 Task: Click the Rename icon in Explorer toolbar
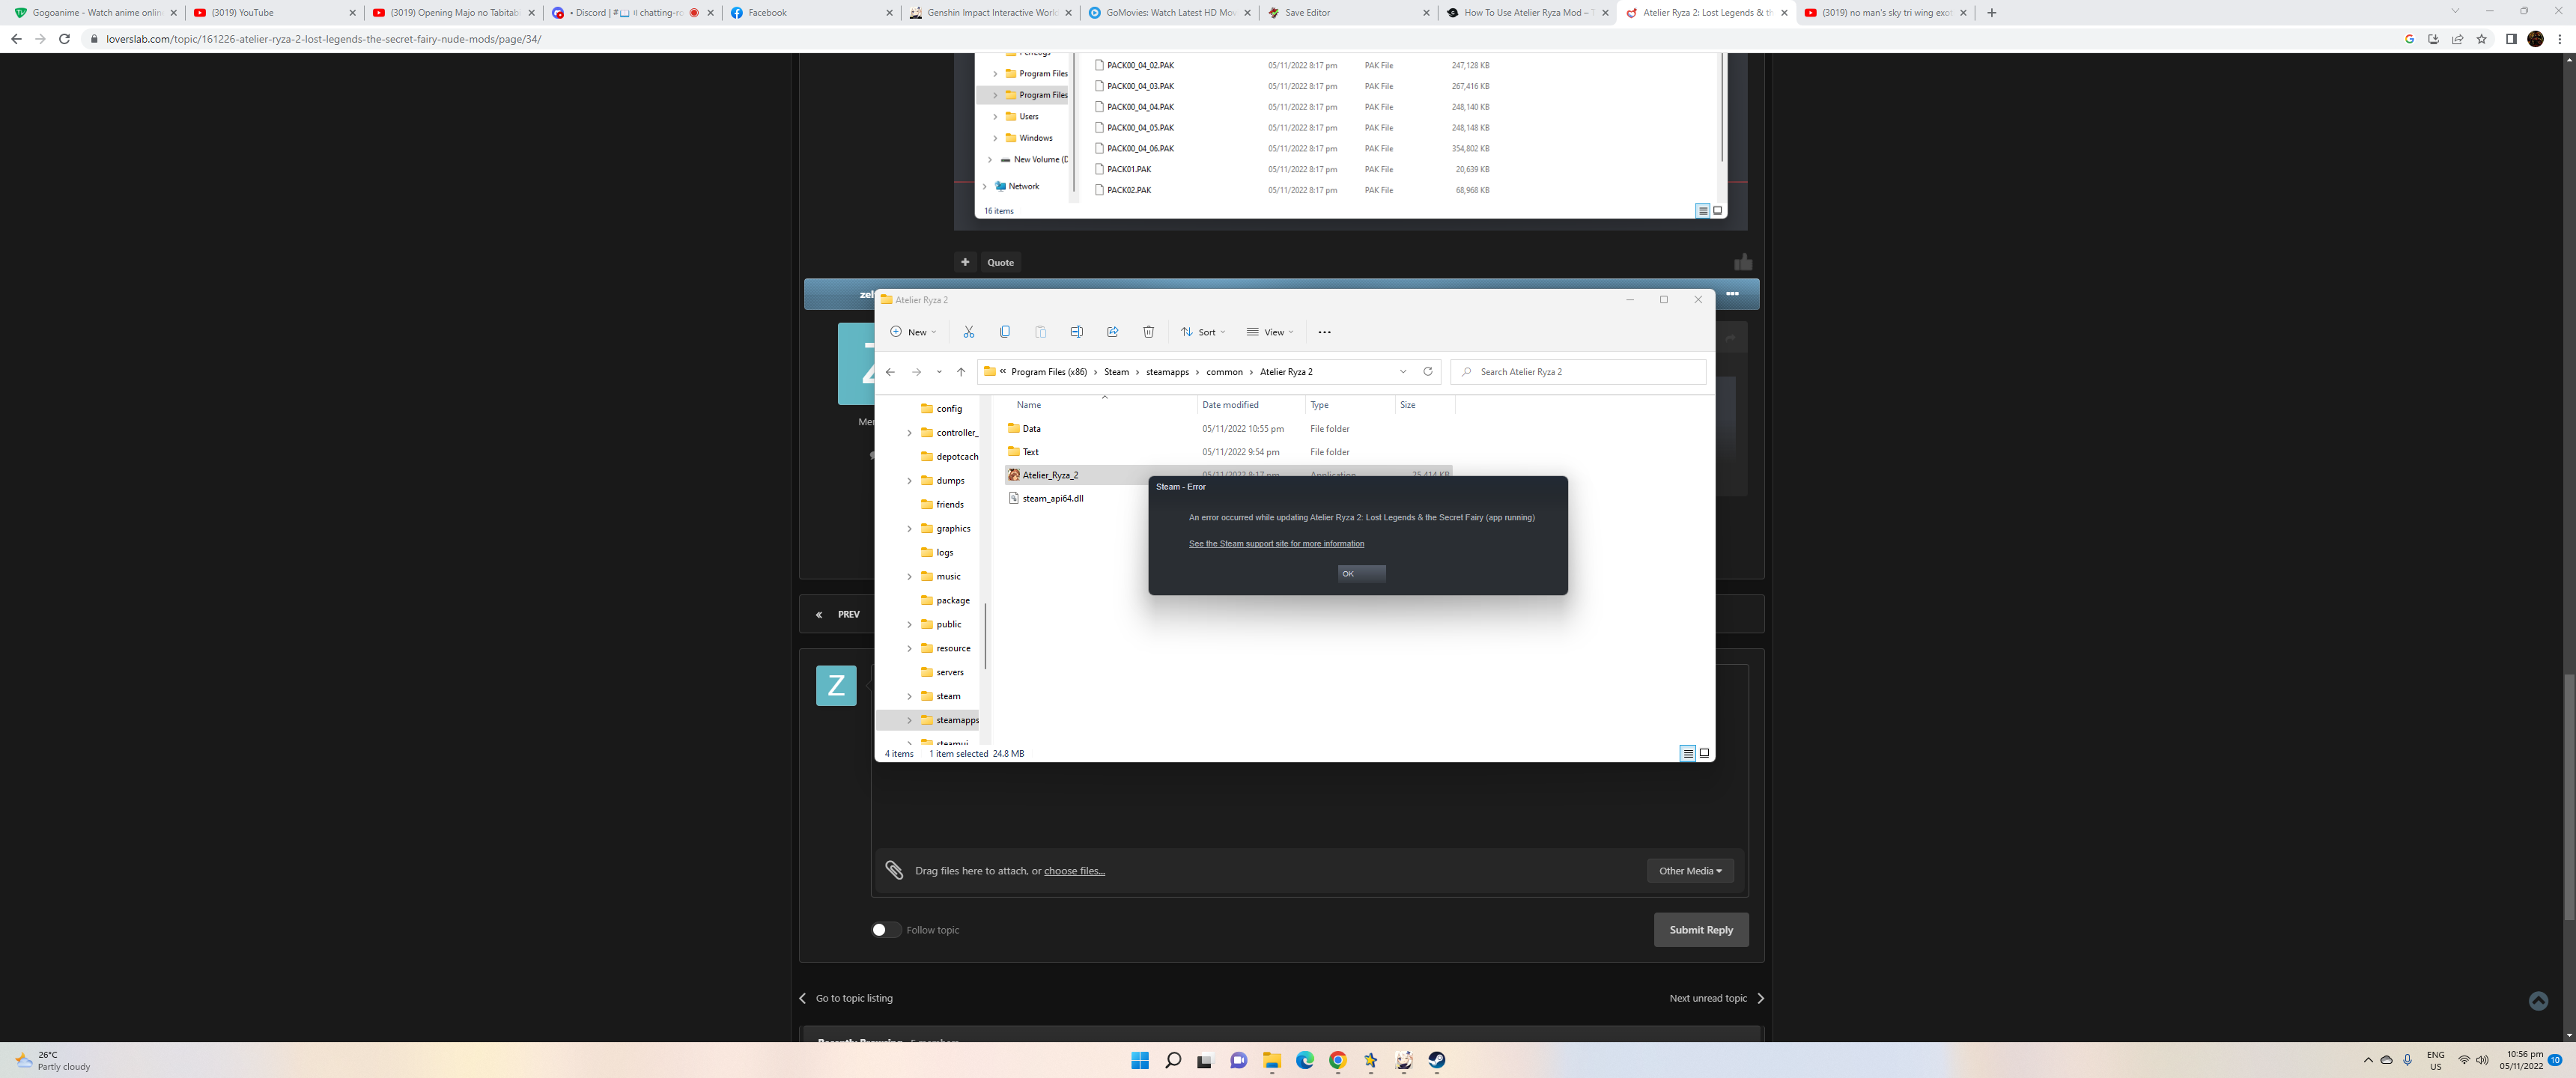(1076, 332)
